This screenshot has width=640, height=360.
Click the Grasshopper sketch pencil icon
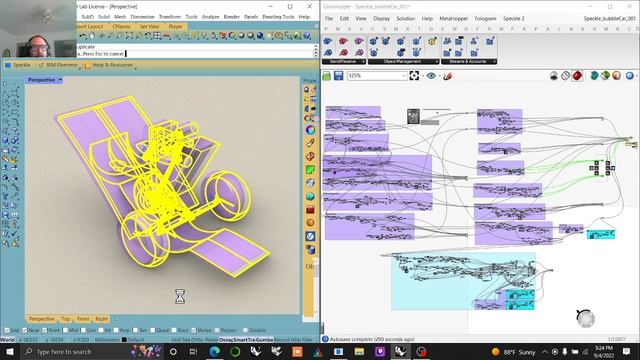447,76
